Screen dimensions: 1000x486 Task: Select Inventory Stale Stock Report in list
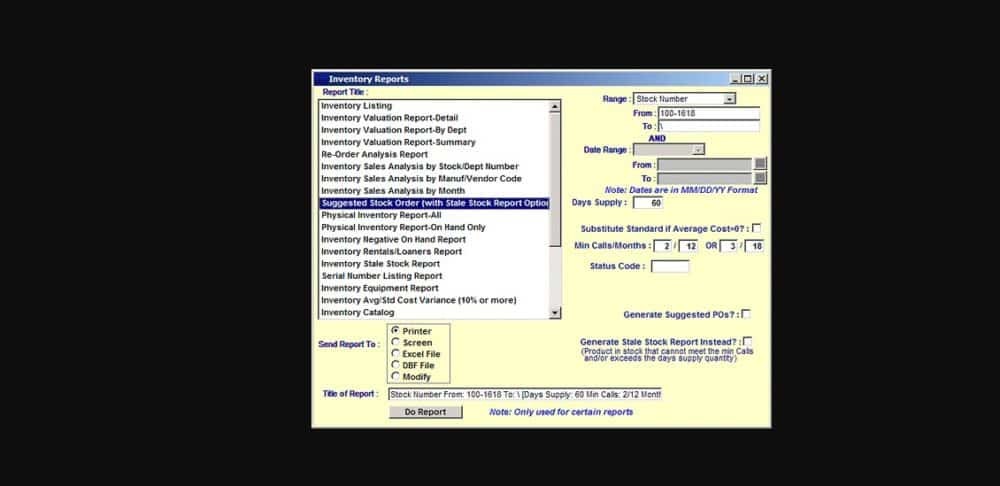380,264
